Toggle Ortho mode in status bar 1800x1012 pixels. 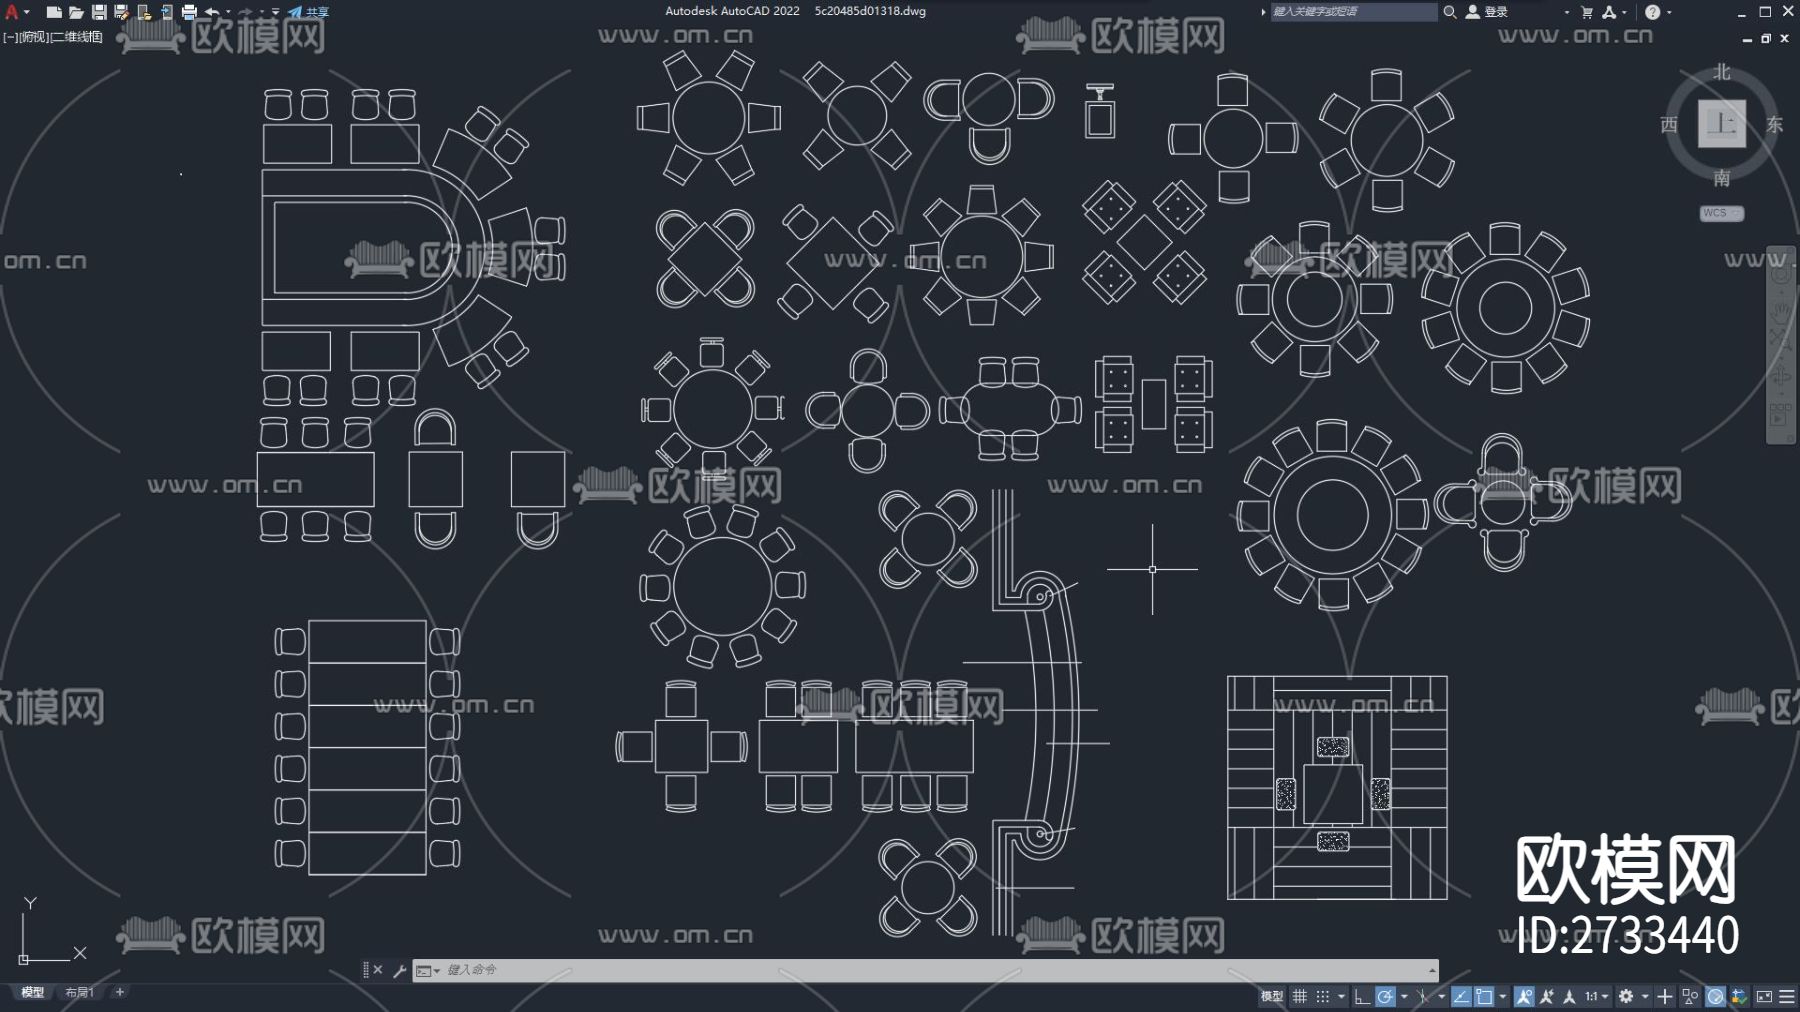[x=1362, y=996]
